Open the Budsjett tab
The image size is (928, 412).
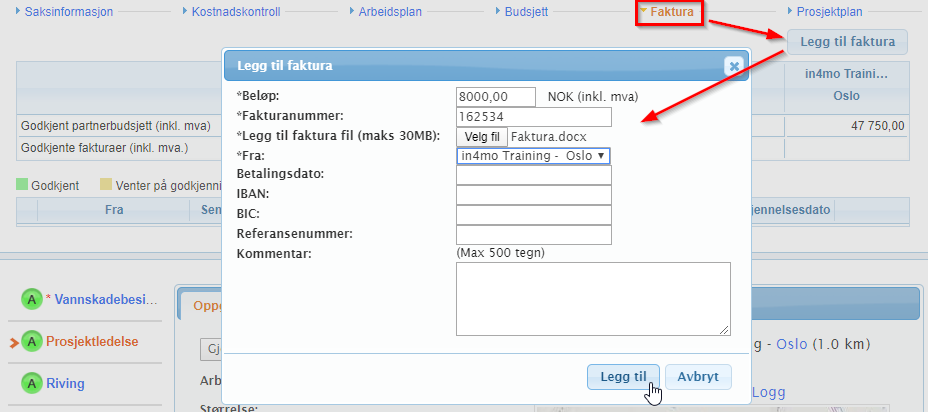pos(523,12)
